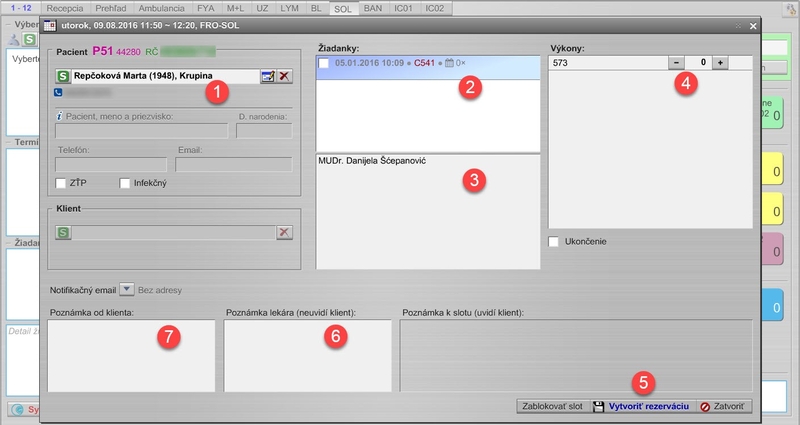Viewport: 800px width, 425px height.
Task: Enable the ZŤP checkbox
Action: click(62, 183)
